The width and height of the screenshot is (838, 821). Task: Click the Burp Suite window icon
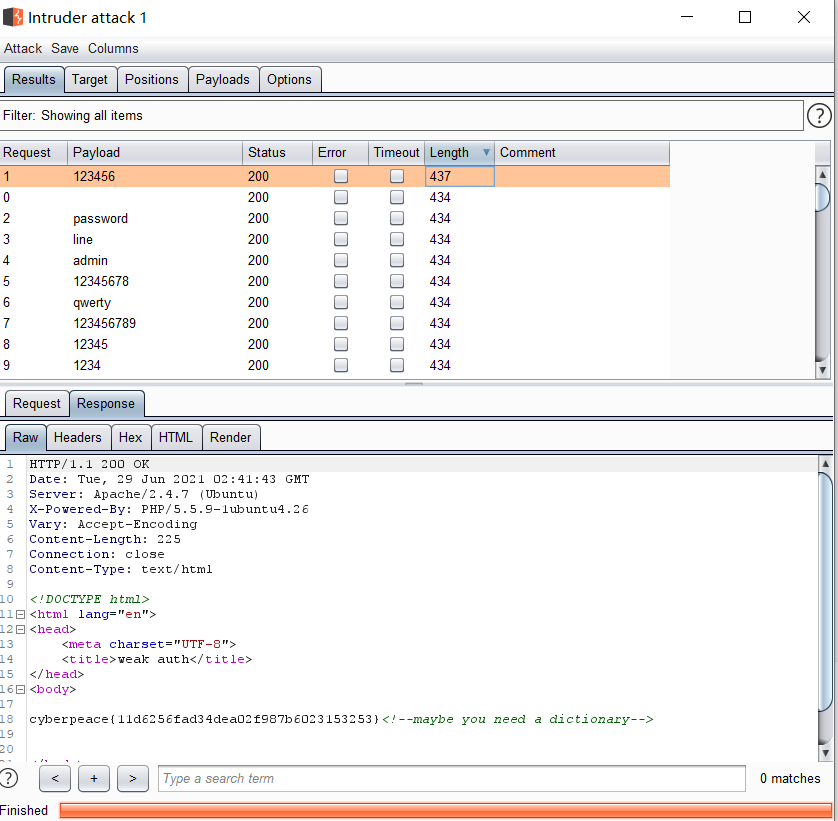click(13, 17)
